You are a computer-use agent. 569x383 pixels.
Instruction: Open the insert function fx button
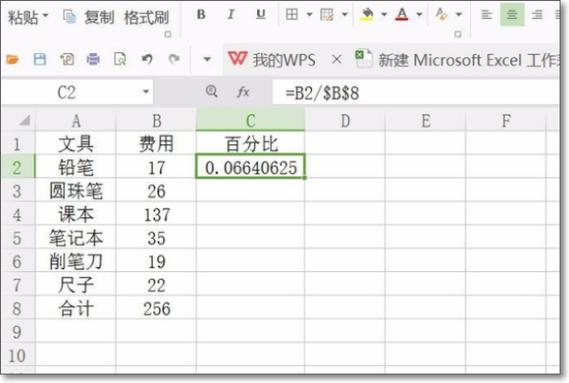[x=243, y=92]
